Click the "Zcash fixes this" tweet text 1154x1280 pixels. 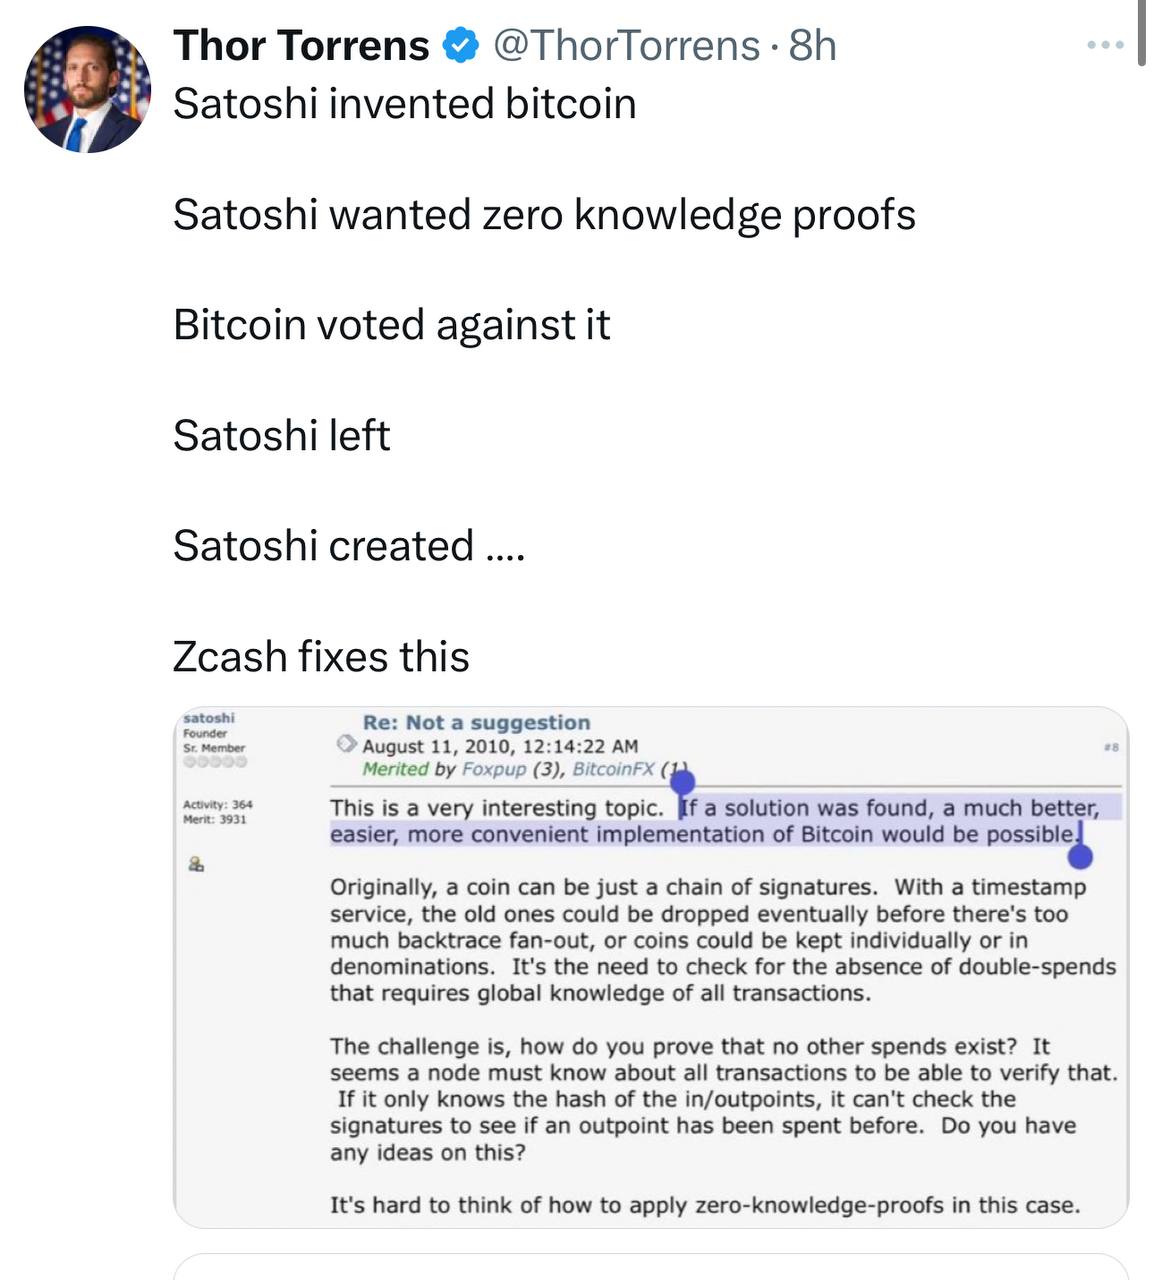pos(321,657)
